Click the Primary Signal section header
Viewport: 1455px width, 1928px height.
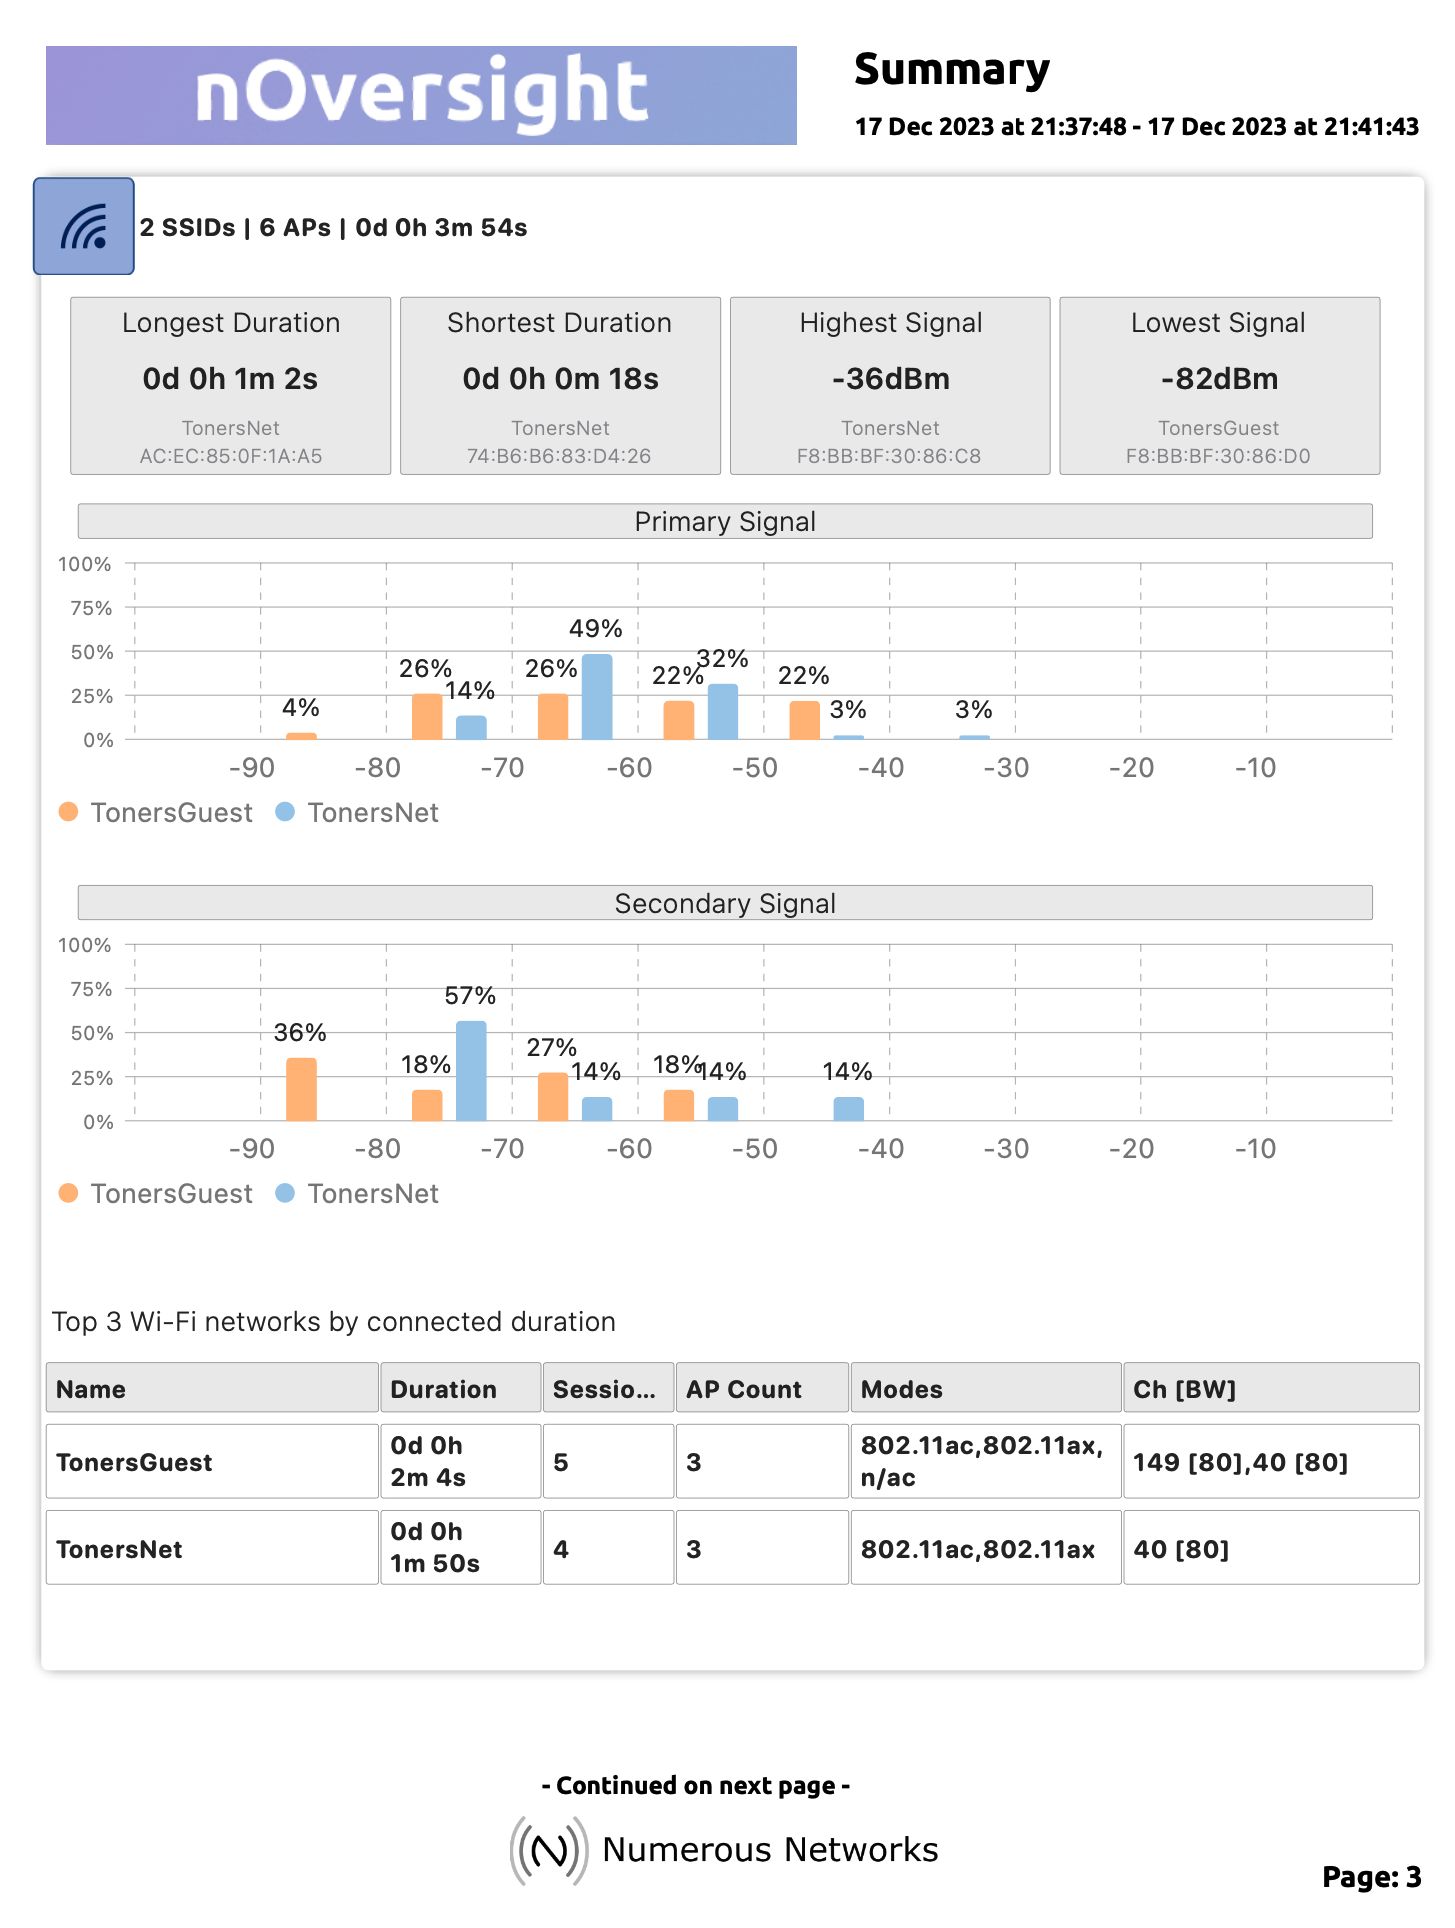(725, 521)
